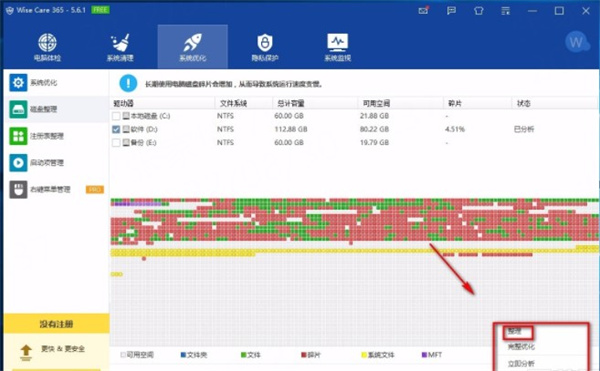Open the feedback chat icon in title bar
Screen dimensions: 600x371
pyautogui.click(x=452, y=11)
